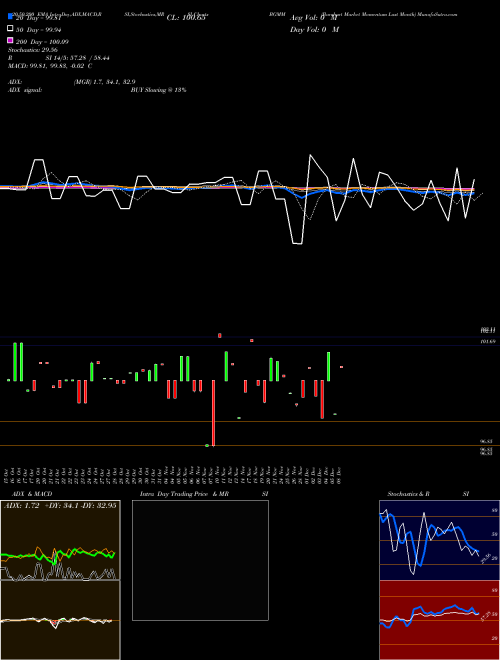Screen dimensions: 500x660
Task: Click the 'Intra Day Trading Price & MR' panel title
Action: click(x=184, y=494)
